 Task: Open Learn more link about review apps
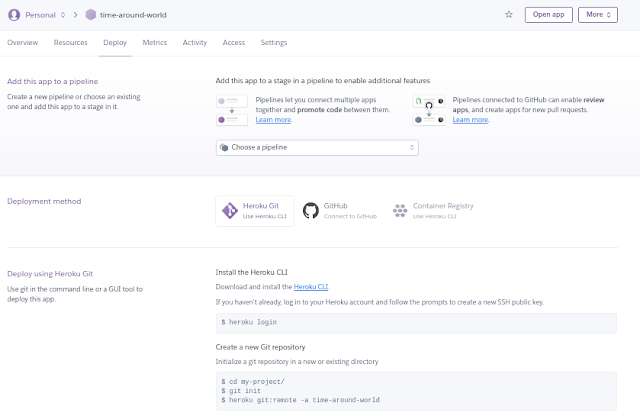coord(470,120)
